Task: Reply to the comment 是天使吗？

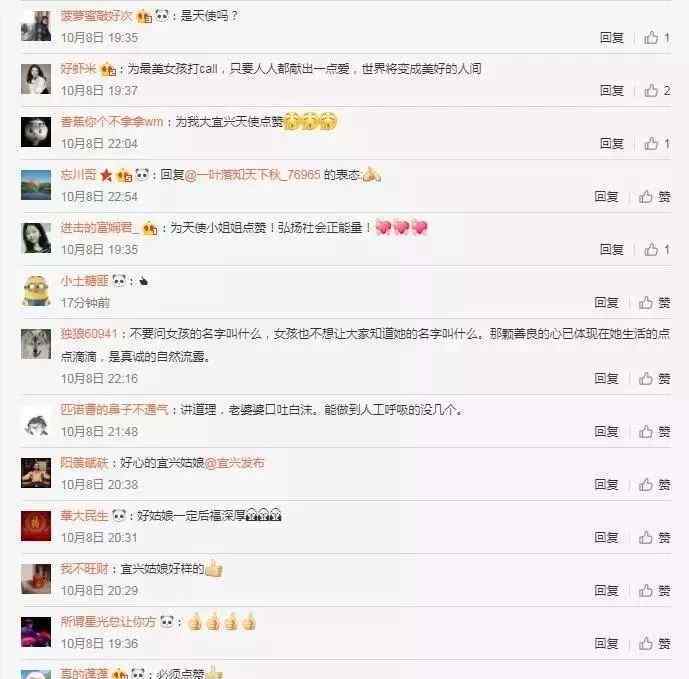Action: point(612,38)
